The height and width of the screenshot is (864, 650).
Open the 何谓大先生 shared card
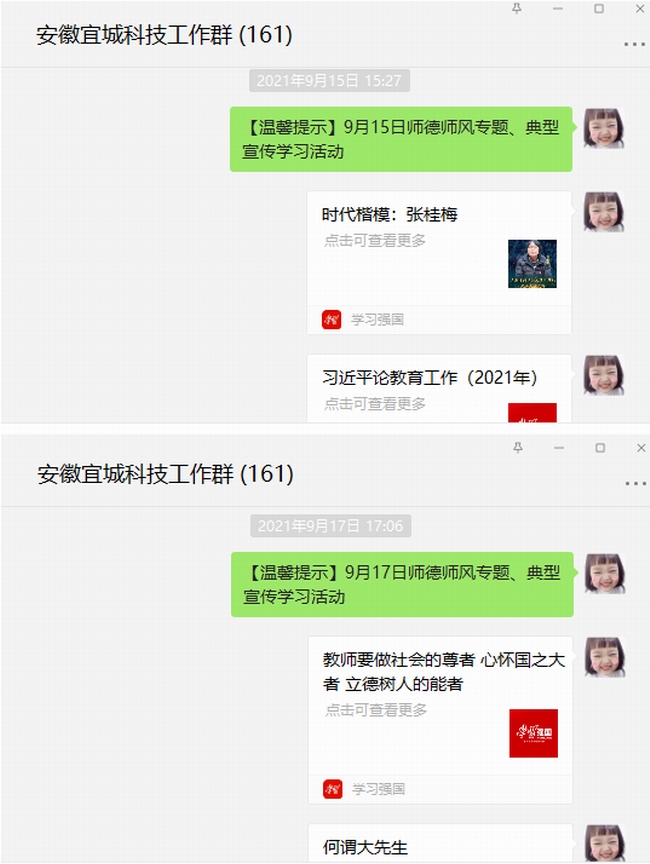pyautogui.click(x=440, y=844)
